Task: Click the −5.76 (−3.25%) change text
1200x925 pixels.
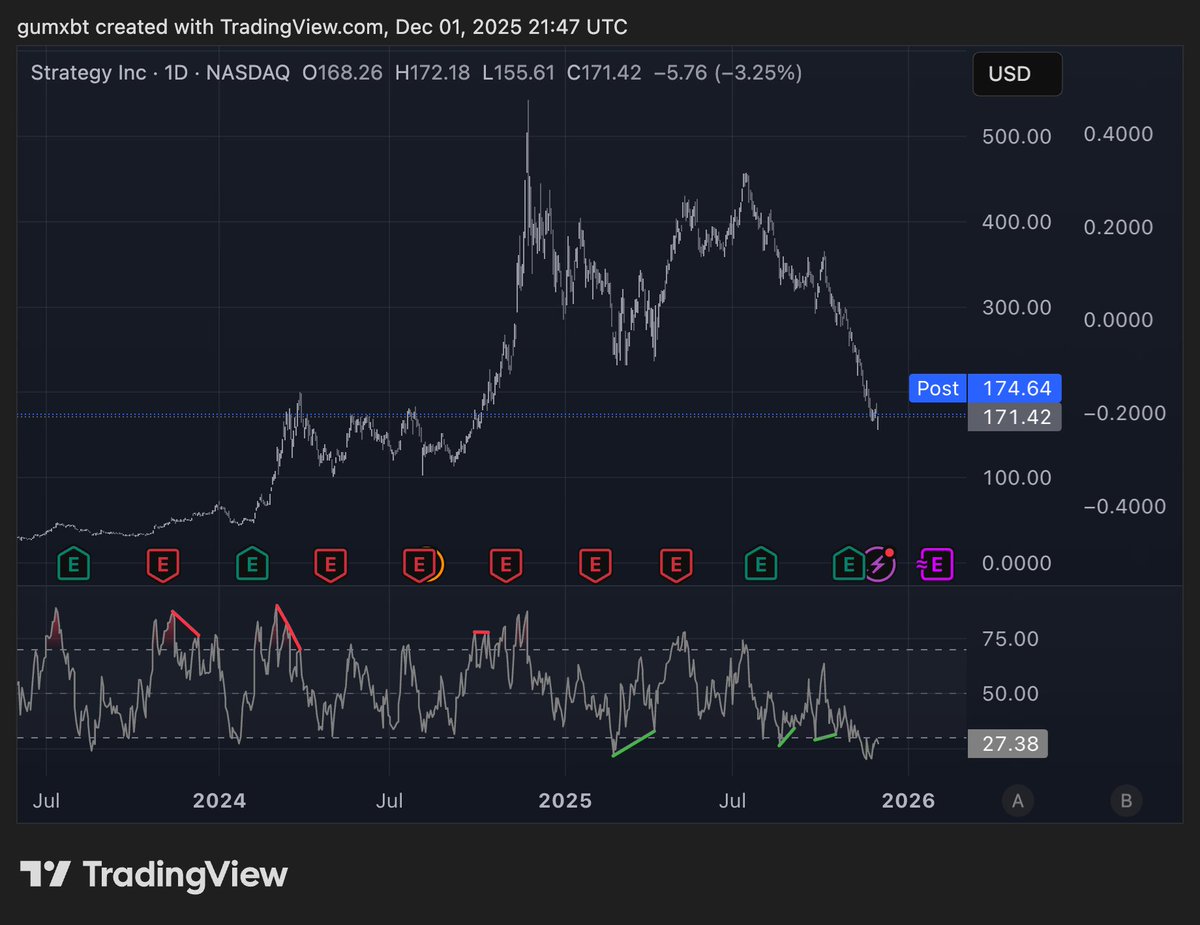Action: point(727,73)
